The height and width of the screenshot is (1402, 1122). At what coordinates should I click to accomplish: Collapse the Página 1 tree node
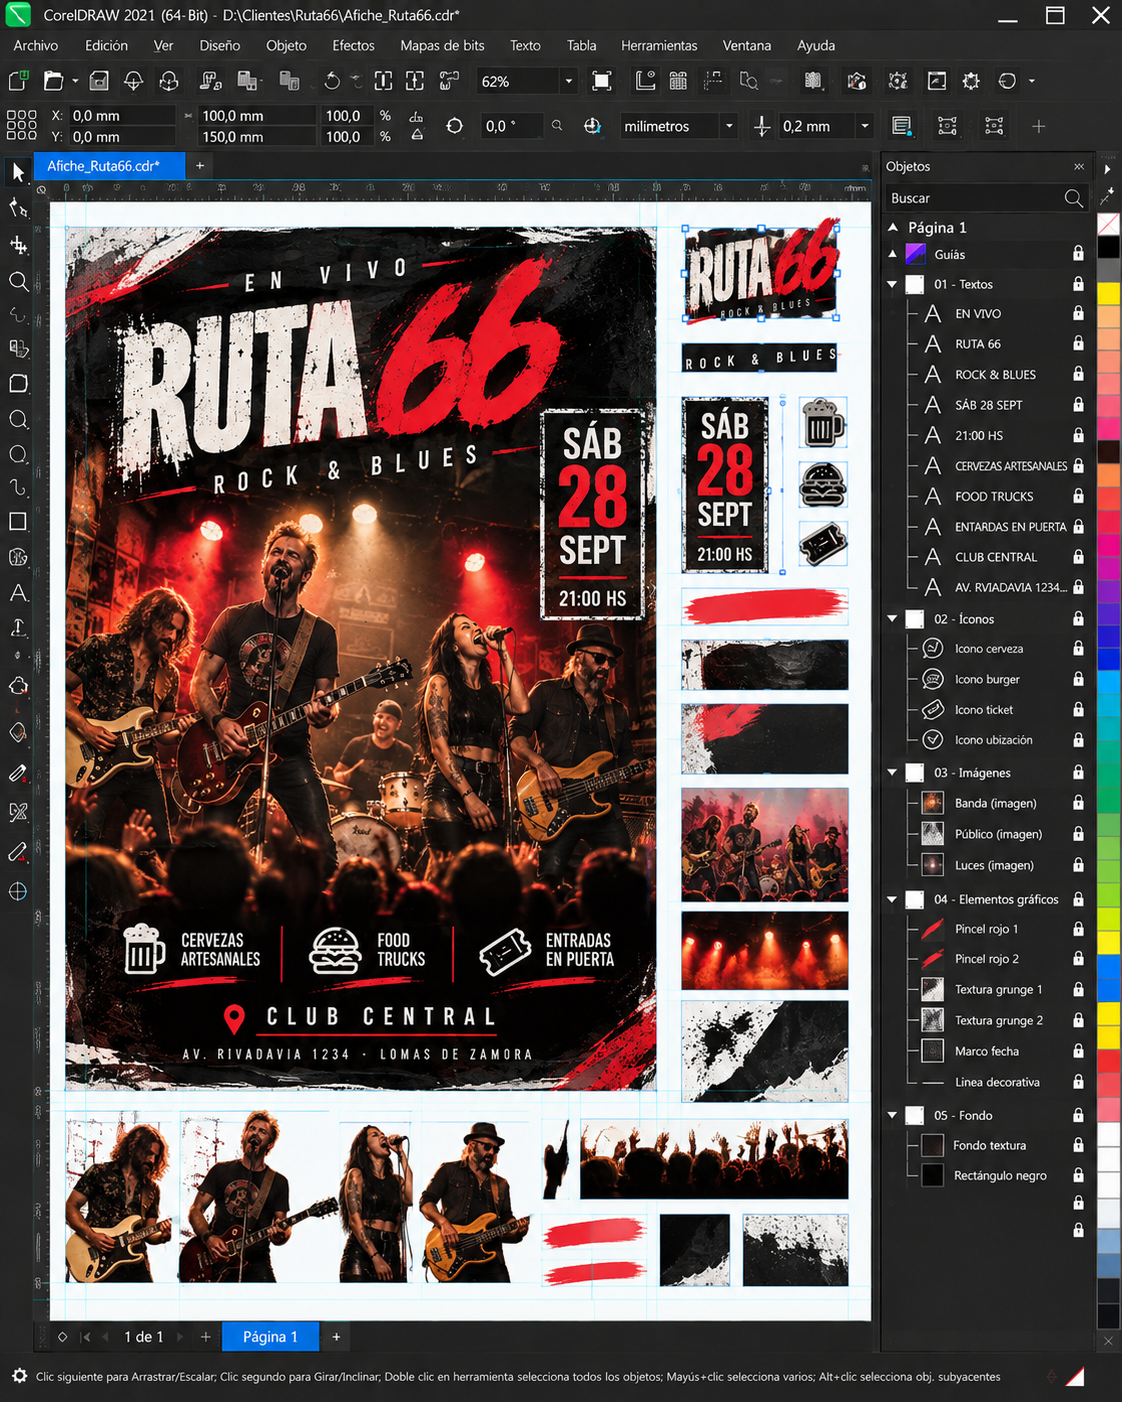coord(893,227)
